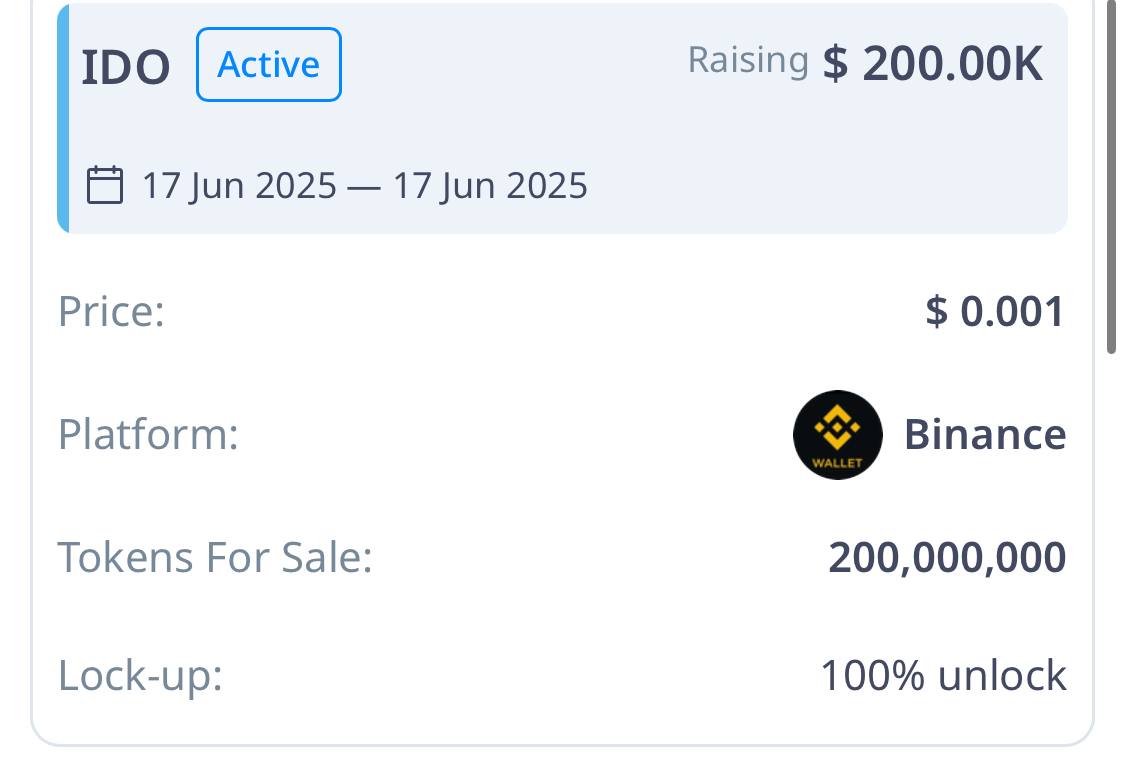The image size is (1125, 777).
Task: Click the Active status badge
Action: (268, 65)
